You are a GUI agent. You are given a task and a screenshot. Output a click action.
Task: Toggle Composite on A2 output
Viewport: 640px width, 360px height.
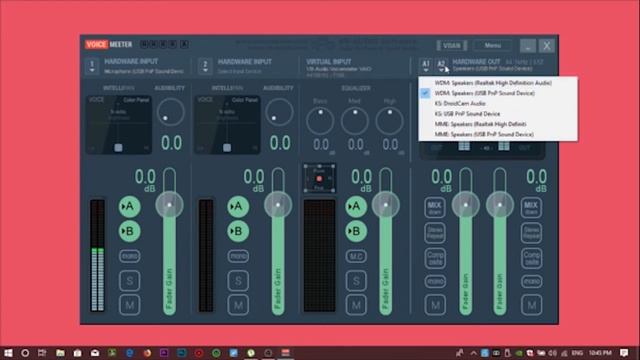(x=531, y=258)
